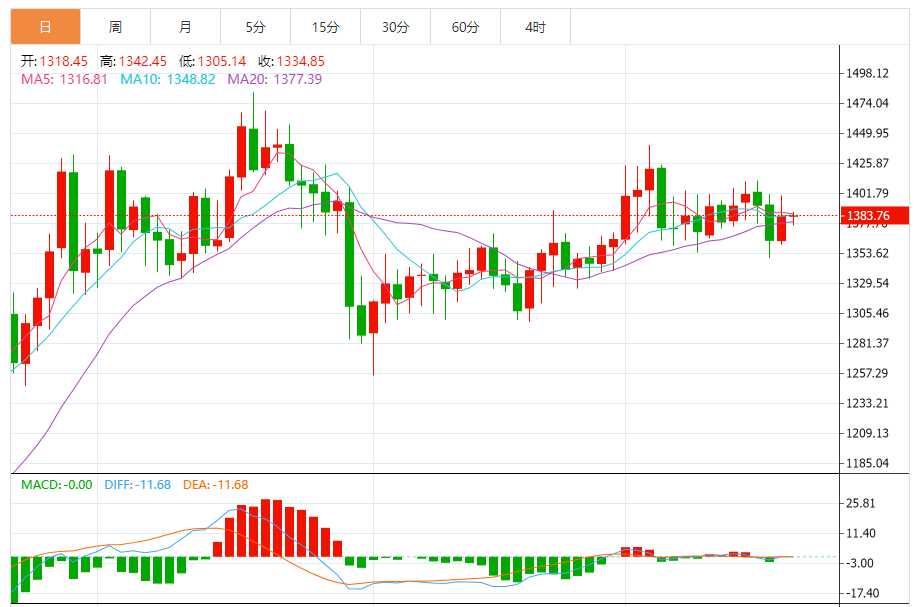Open the 60分 timeframe tab
This screenshot has width=917, height=607.
466,27
